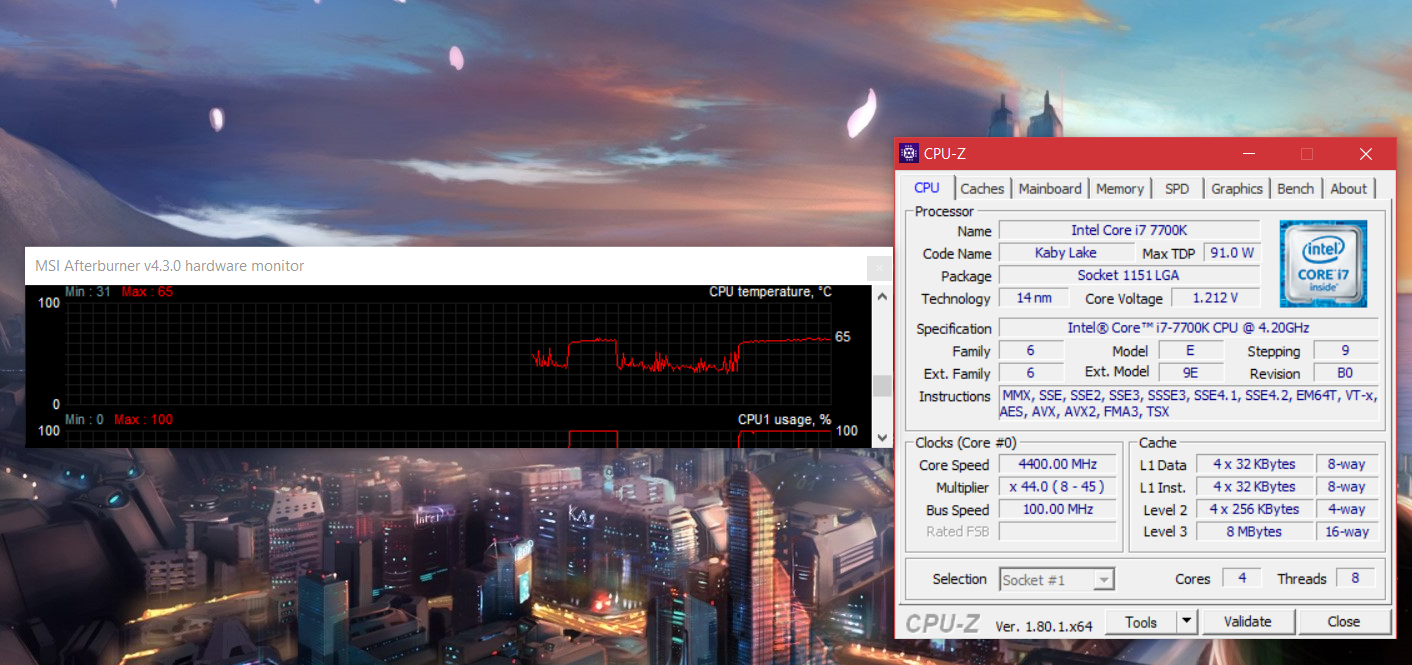Click the 'MSI Afterburner v4.3.0 hardware monitor' title
Viewport: 1412px width, 665px height.
tap(170, 266)
